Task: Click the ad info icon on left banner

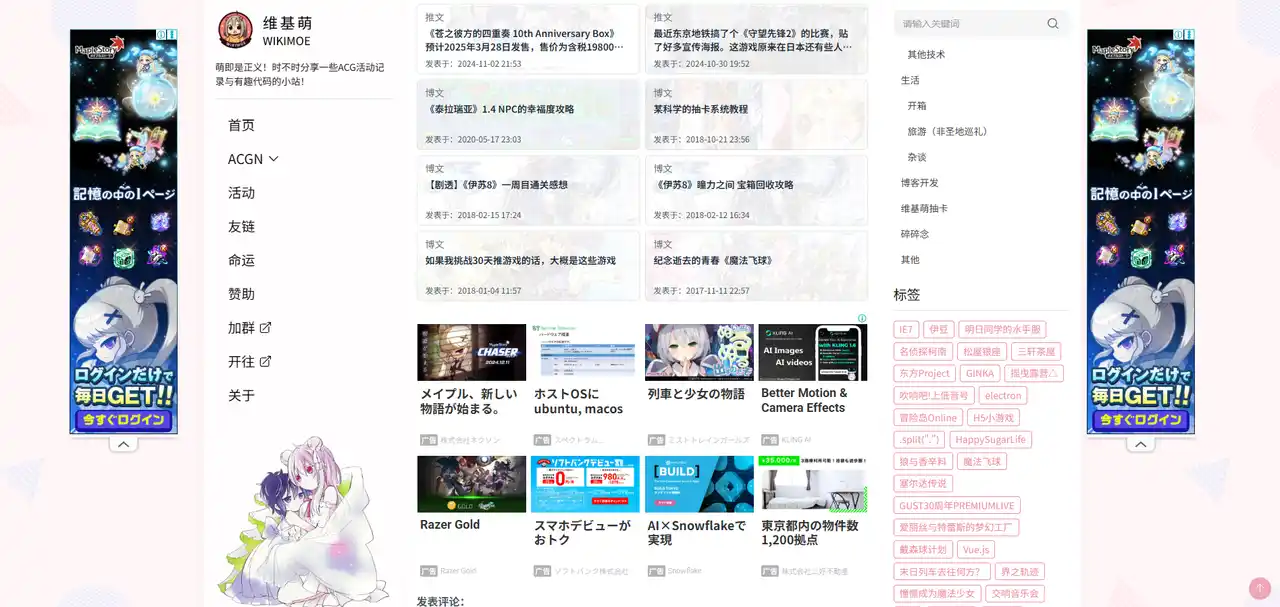Action: click(172, 35)
